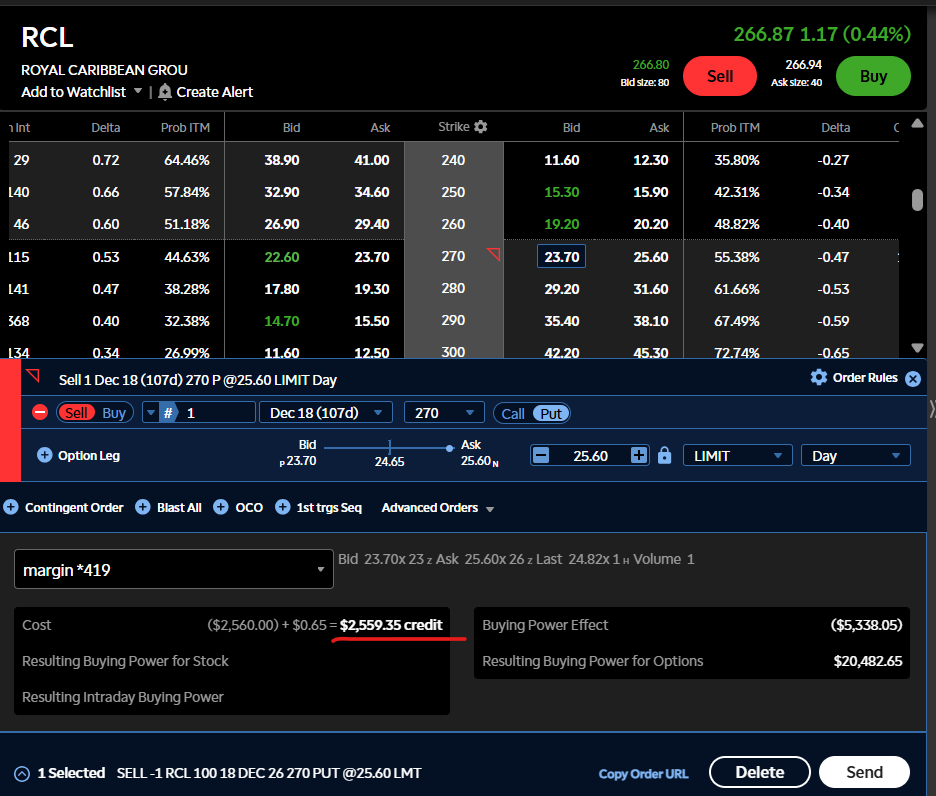Select Sell side on the leg
Image resolution: width=936 pixels, height=796 pixels.
tap(76, 413)
